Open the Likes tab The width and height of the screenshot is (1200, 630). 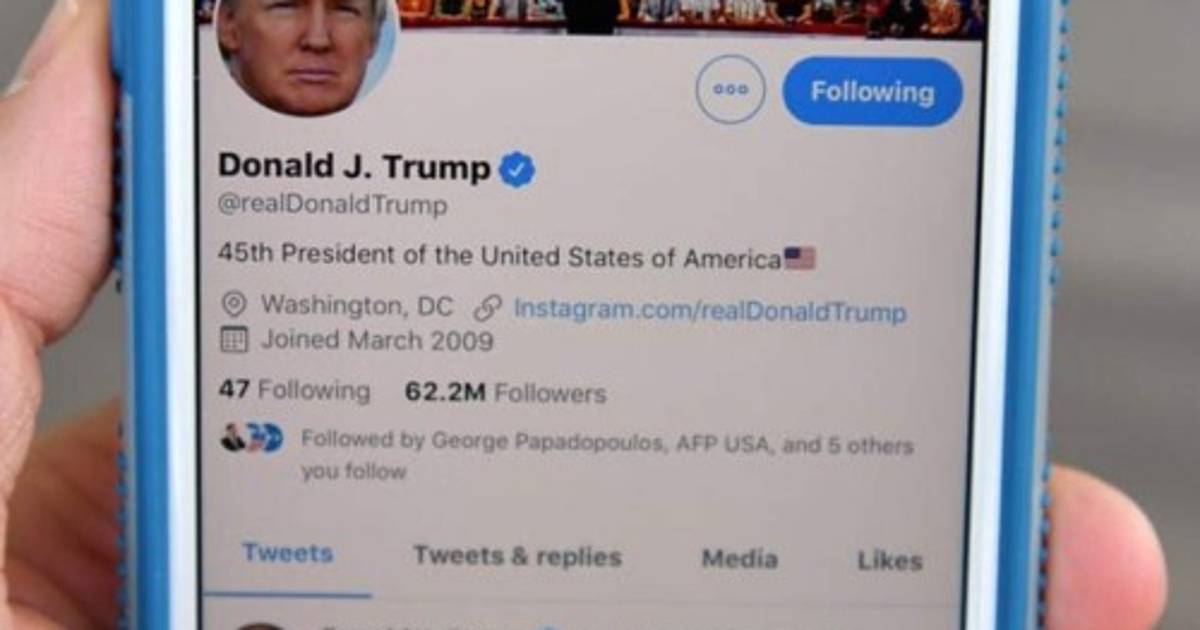(889, 561)
